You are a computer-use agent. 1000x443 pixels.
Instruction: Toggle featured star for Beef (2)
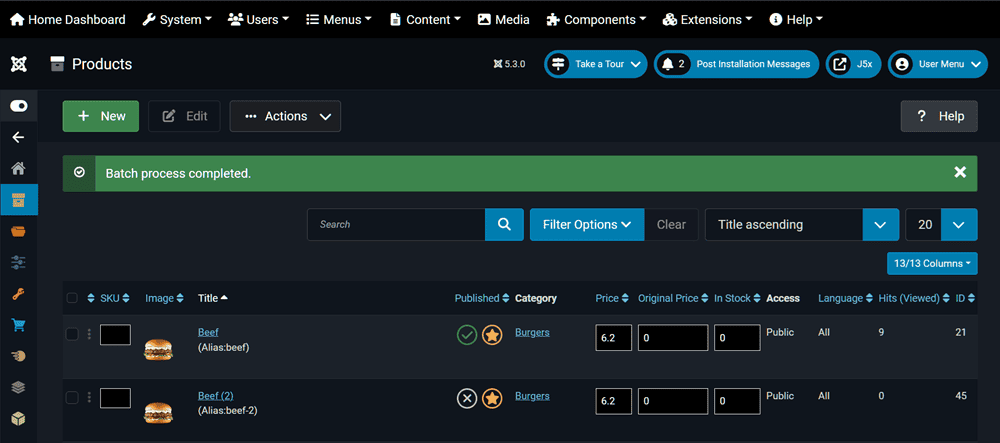[x=492, y=399]
